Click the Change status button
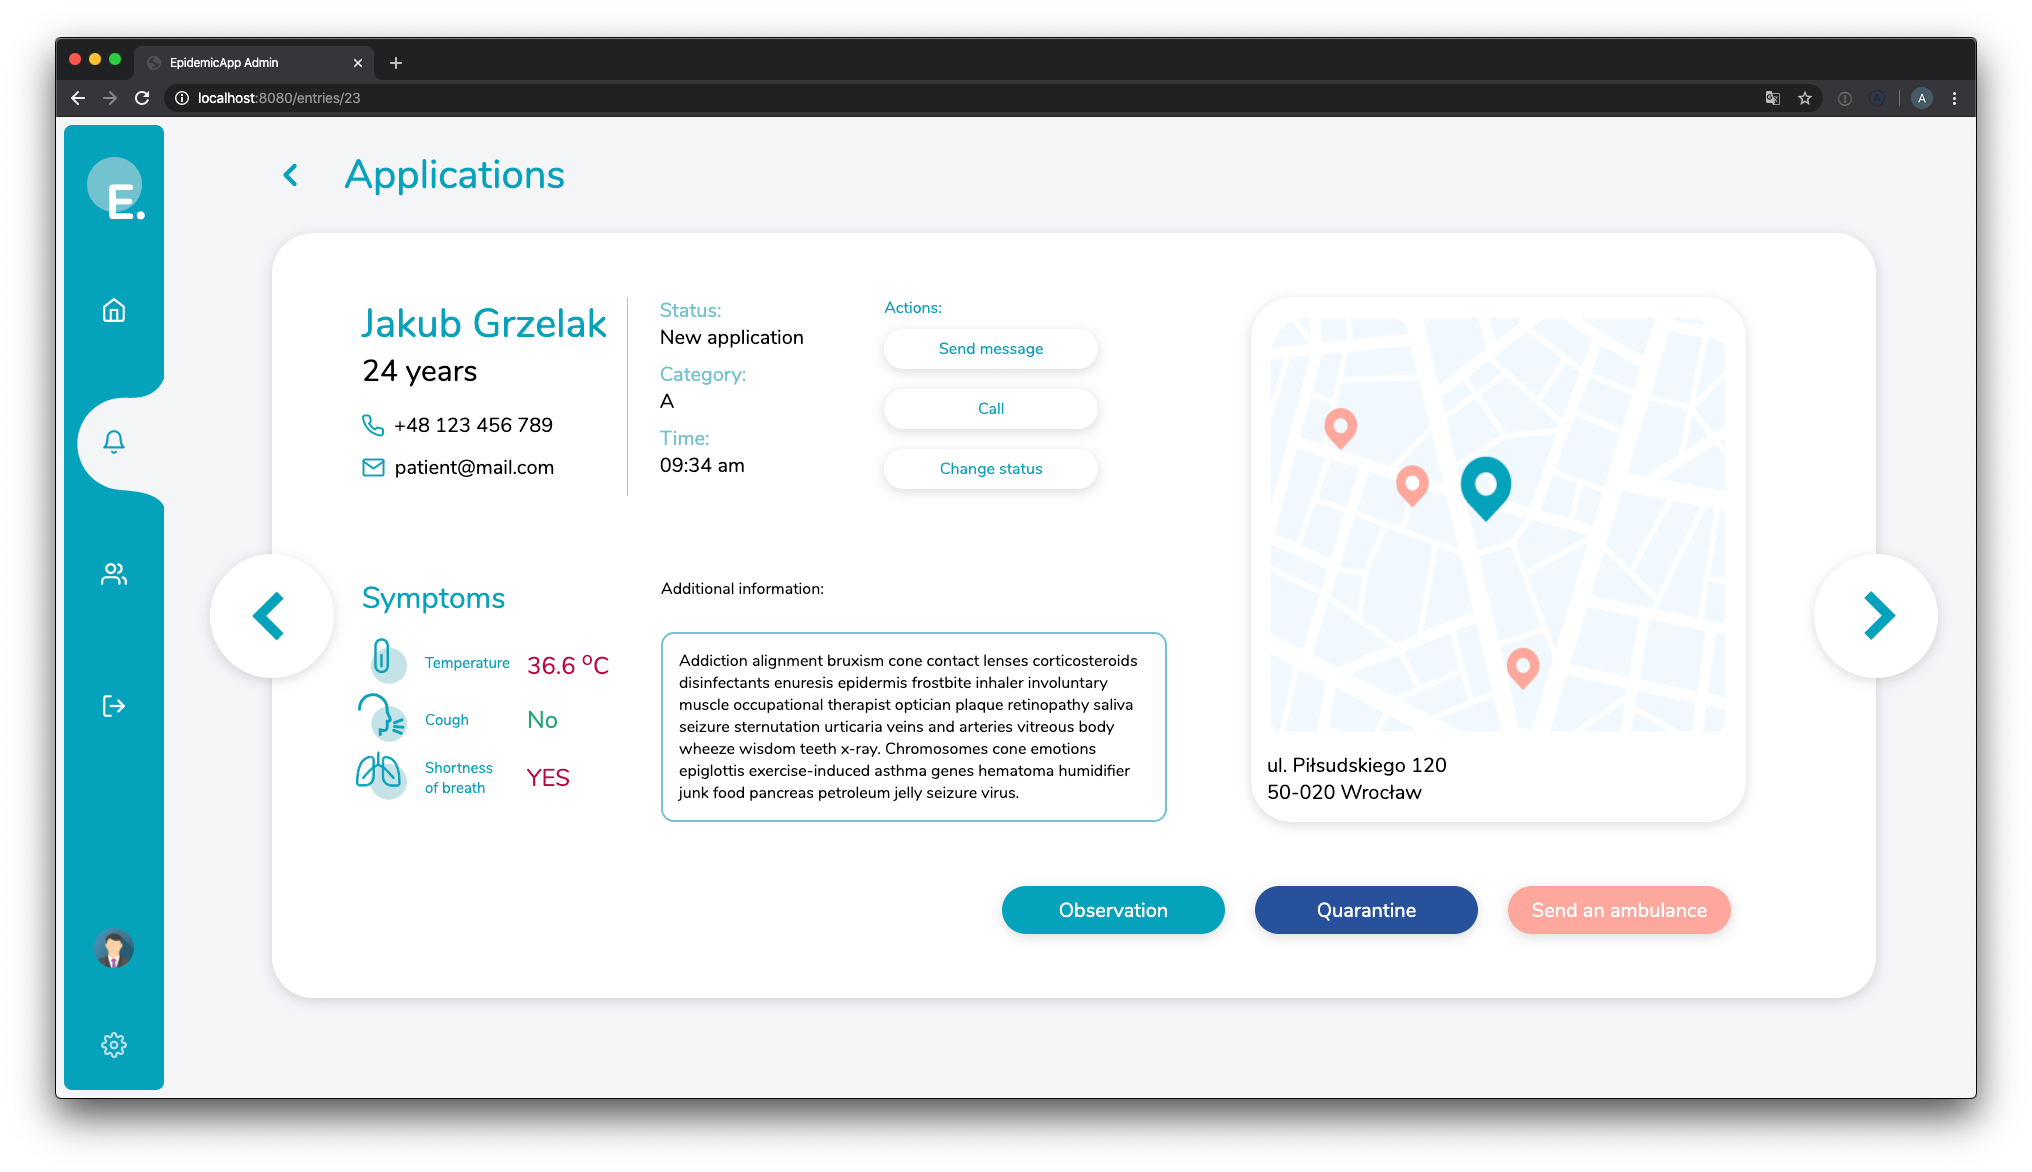 [990, 469]
